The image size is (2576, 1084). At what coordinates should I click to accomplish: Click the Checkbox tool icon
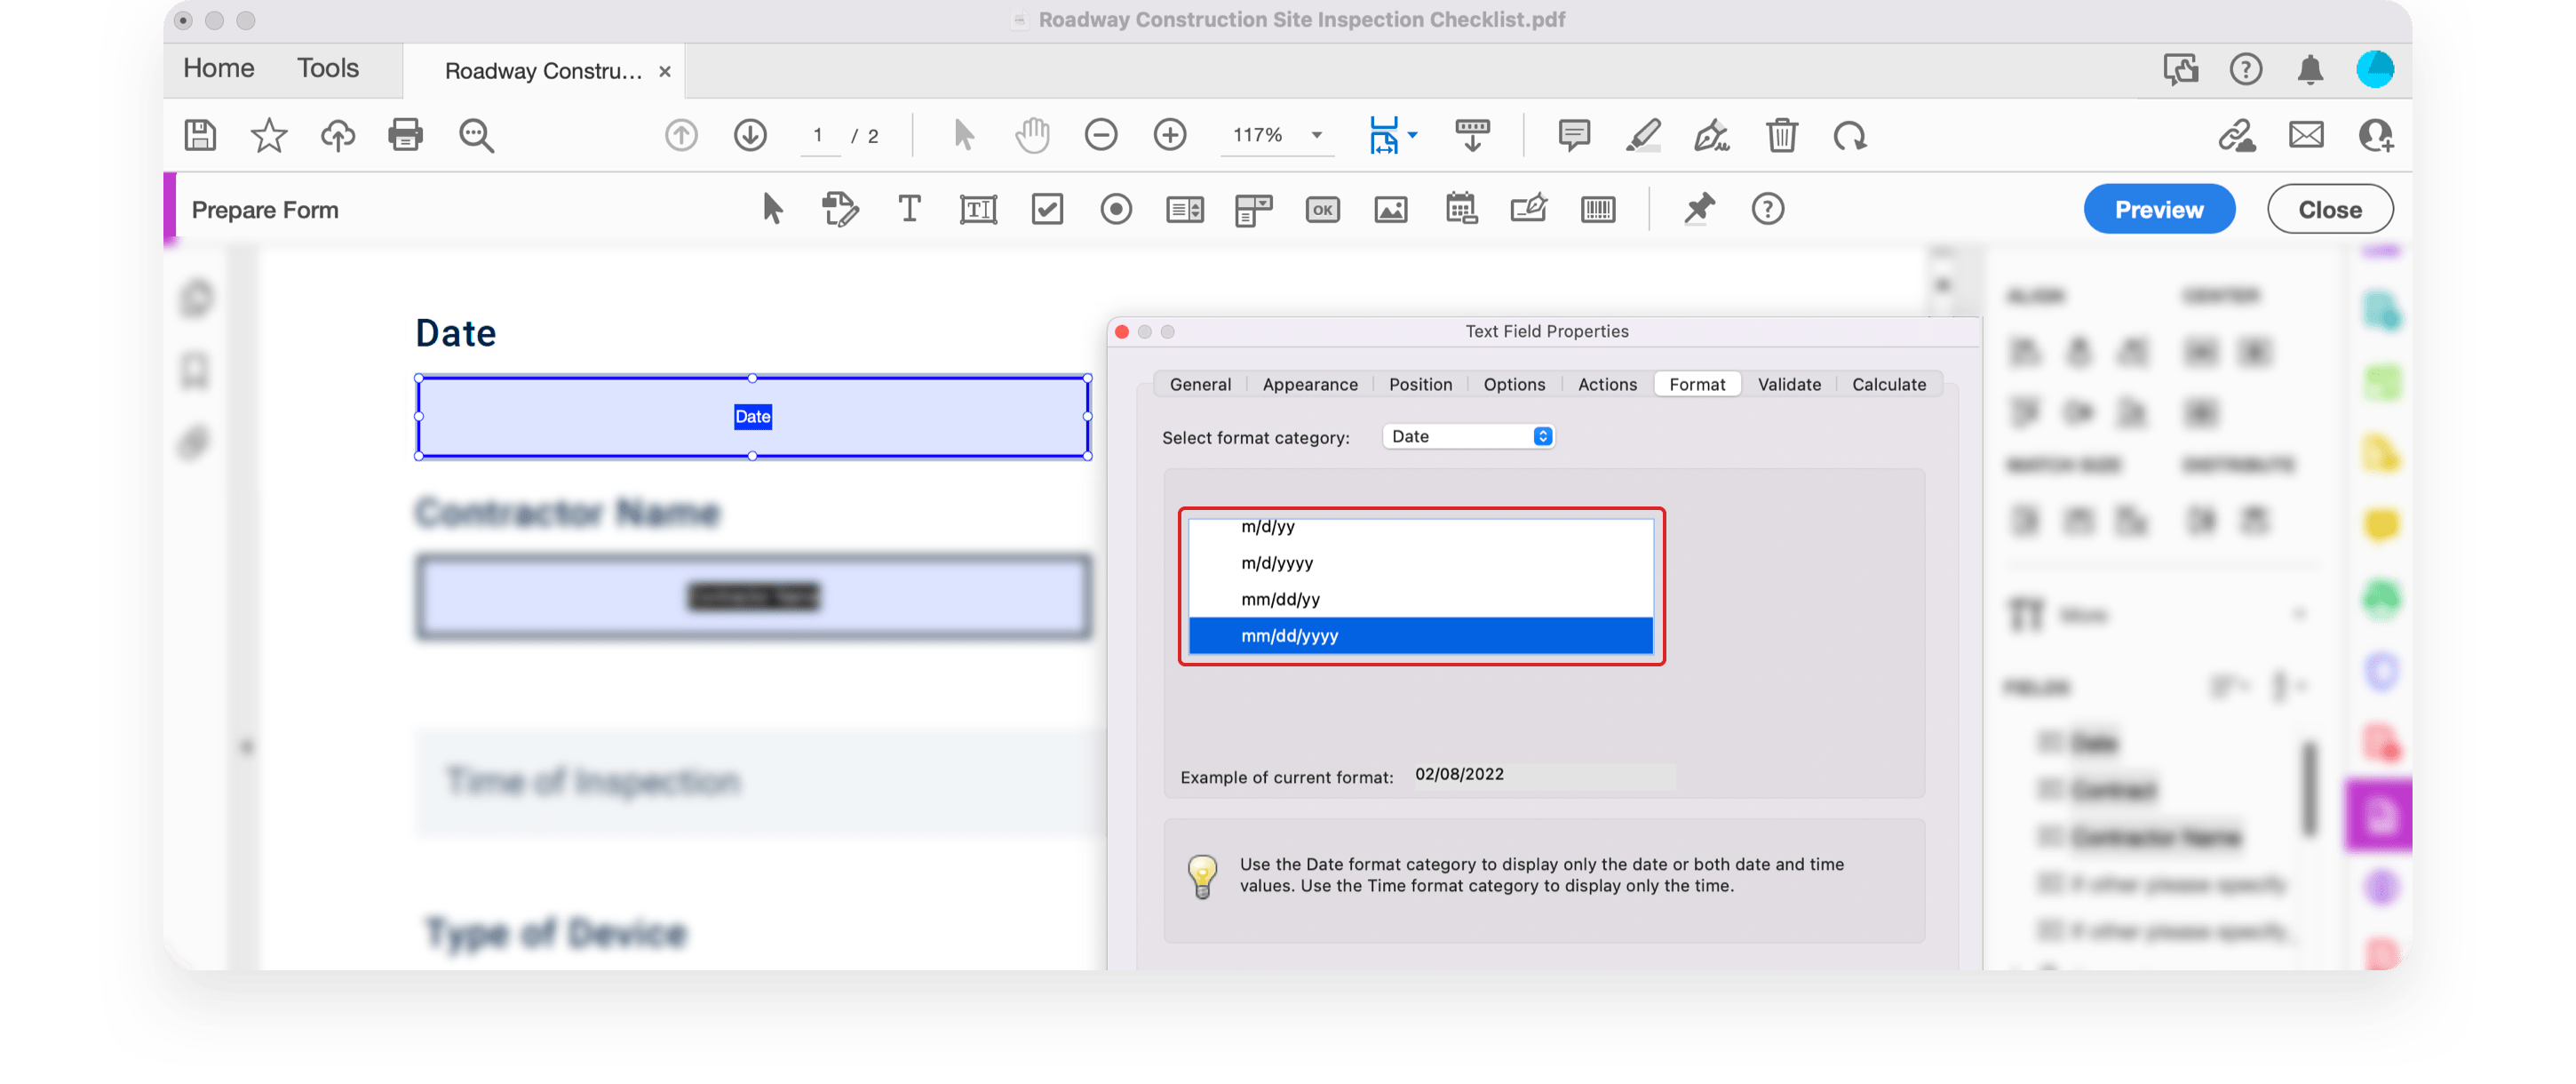[1046, 209]
